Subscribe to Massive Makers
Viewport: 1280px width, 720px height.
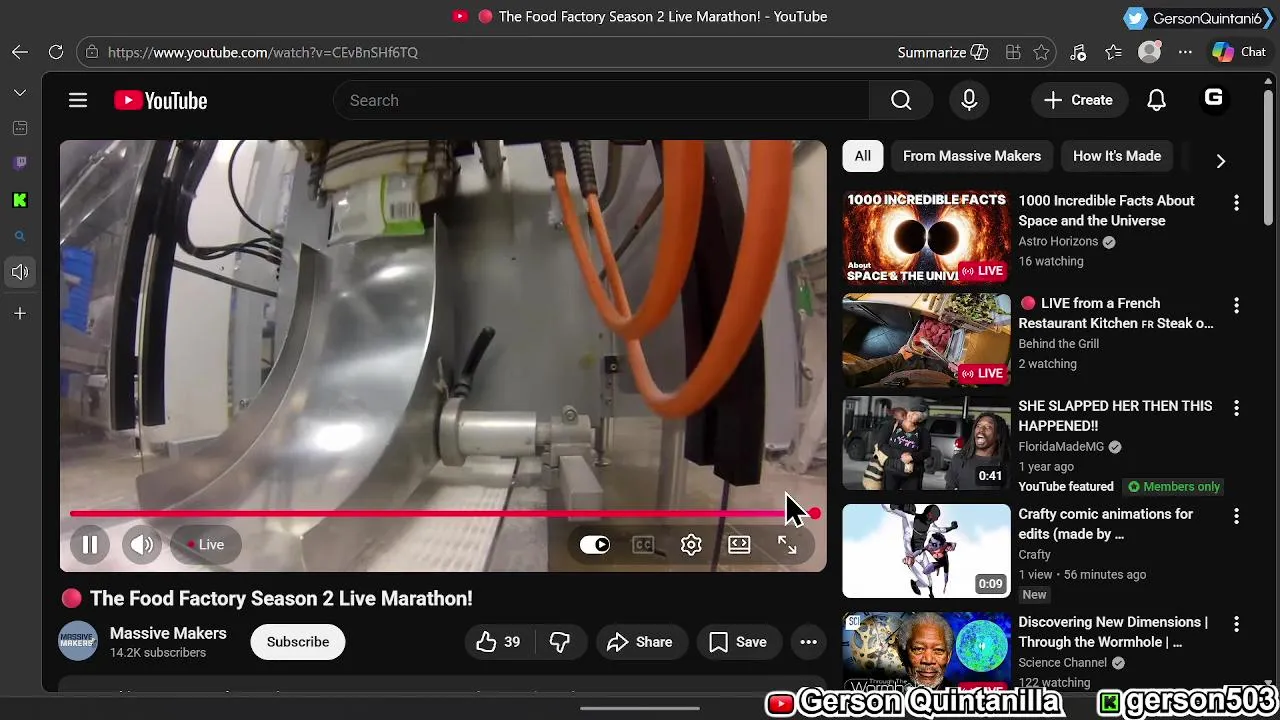[x=298, y=642]
